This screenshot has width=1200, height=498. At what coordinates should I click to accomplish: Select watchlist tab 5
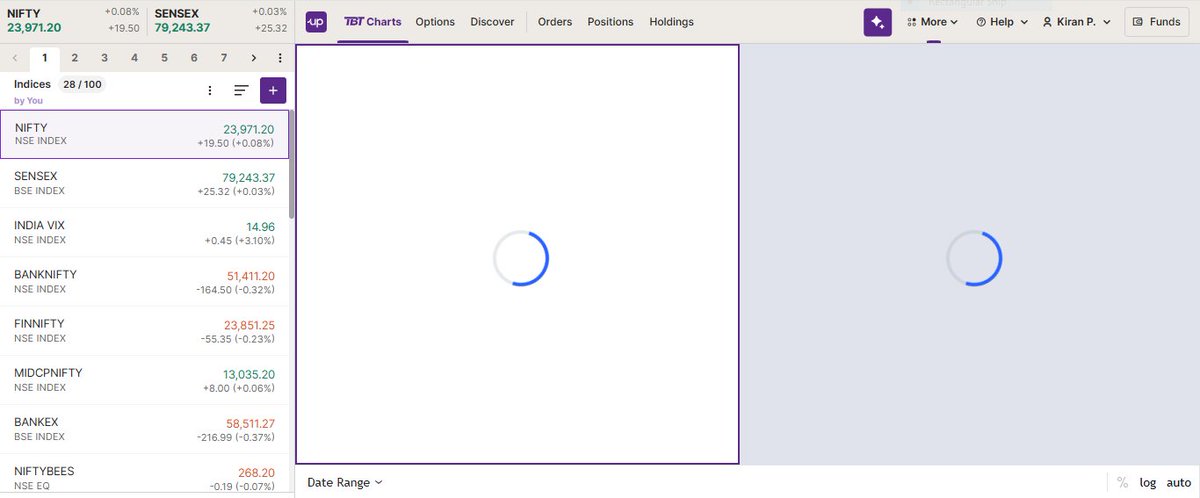point(164,58)
